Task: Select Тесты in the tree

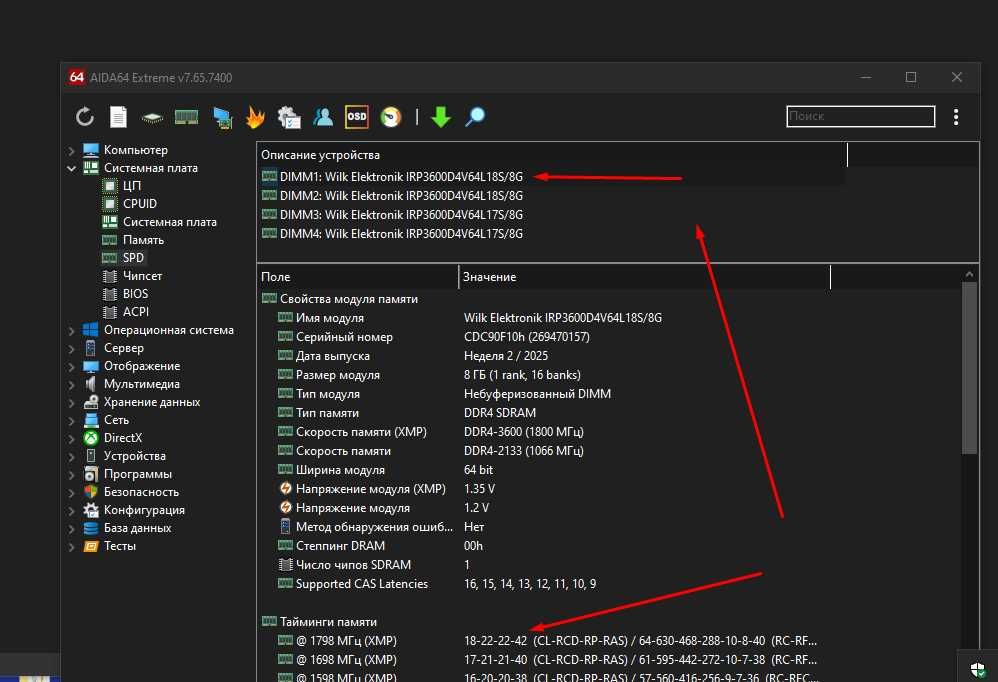Action: (x=120, y=546)
